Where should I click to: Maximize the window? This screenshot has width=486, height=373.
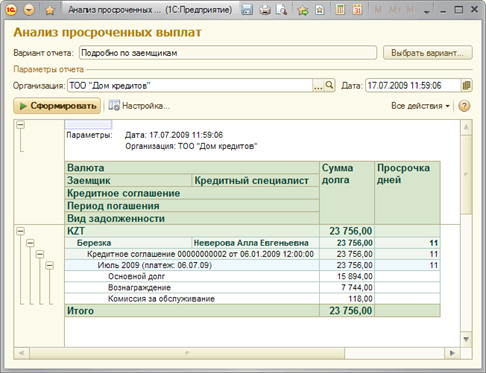[459, 10]
